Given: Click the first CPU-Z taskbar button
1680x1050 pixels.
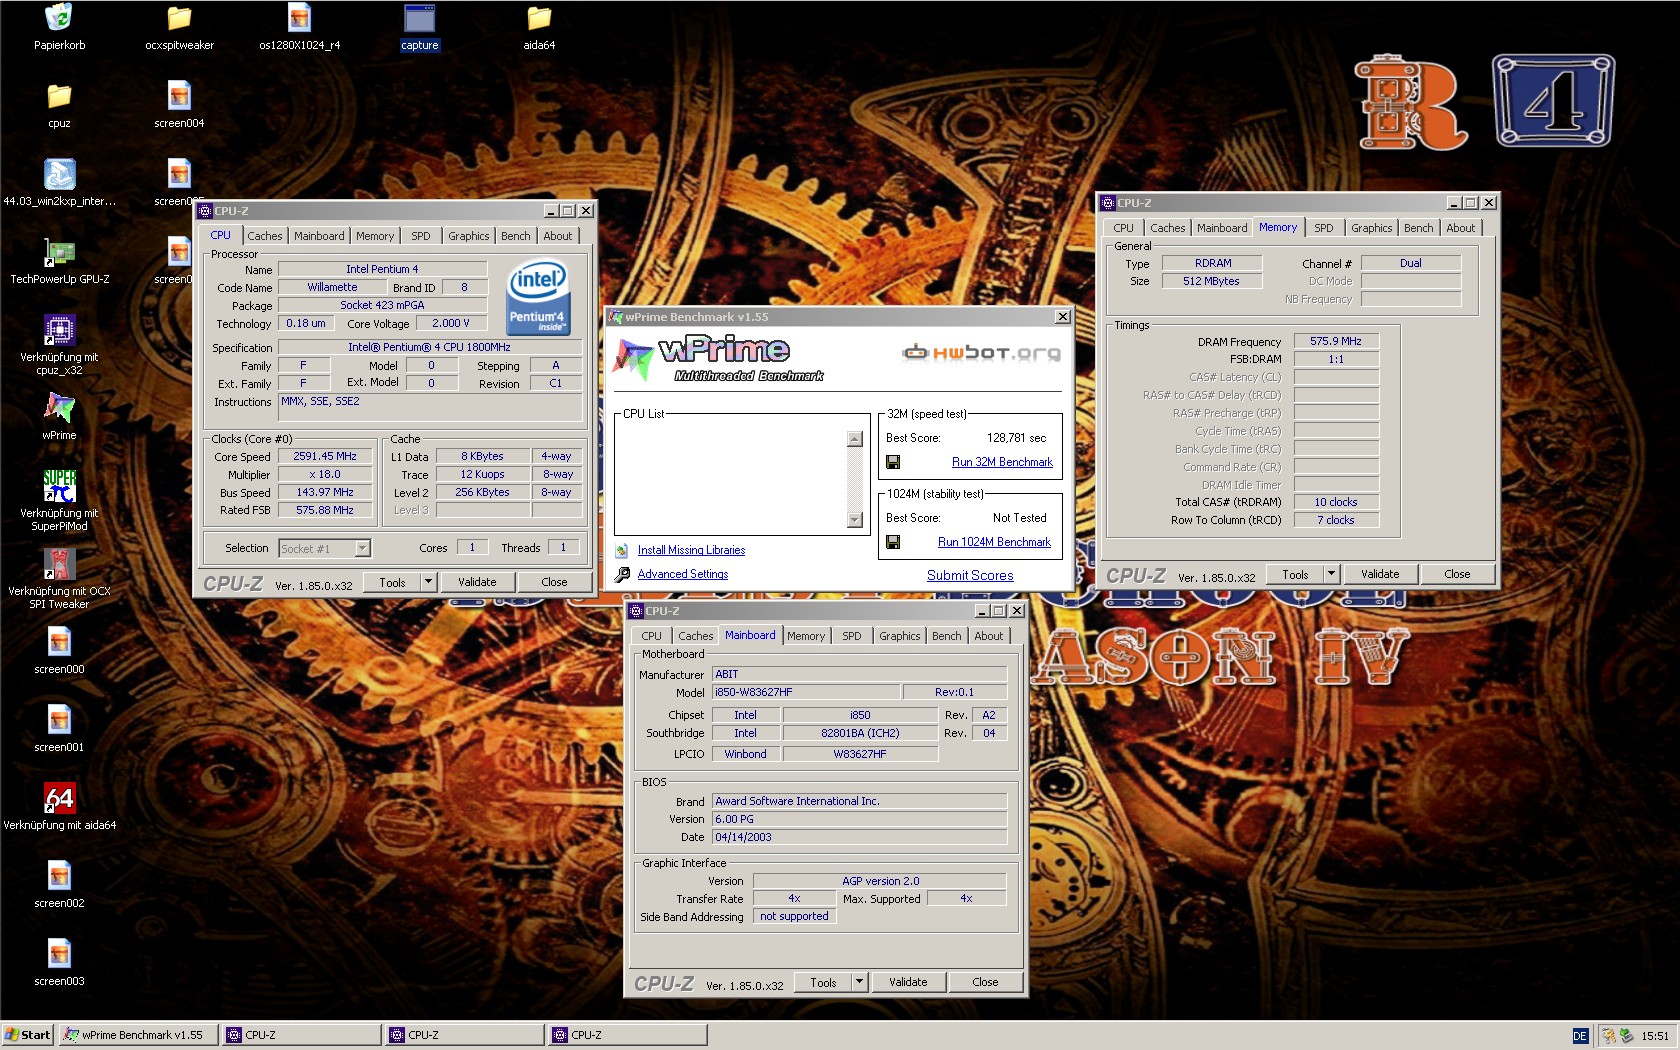Looking at the screenshot, I should (x=301, y=1035).
